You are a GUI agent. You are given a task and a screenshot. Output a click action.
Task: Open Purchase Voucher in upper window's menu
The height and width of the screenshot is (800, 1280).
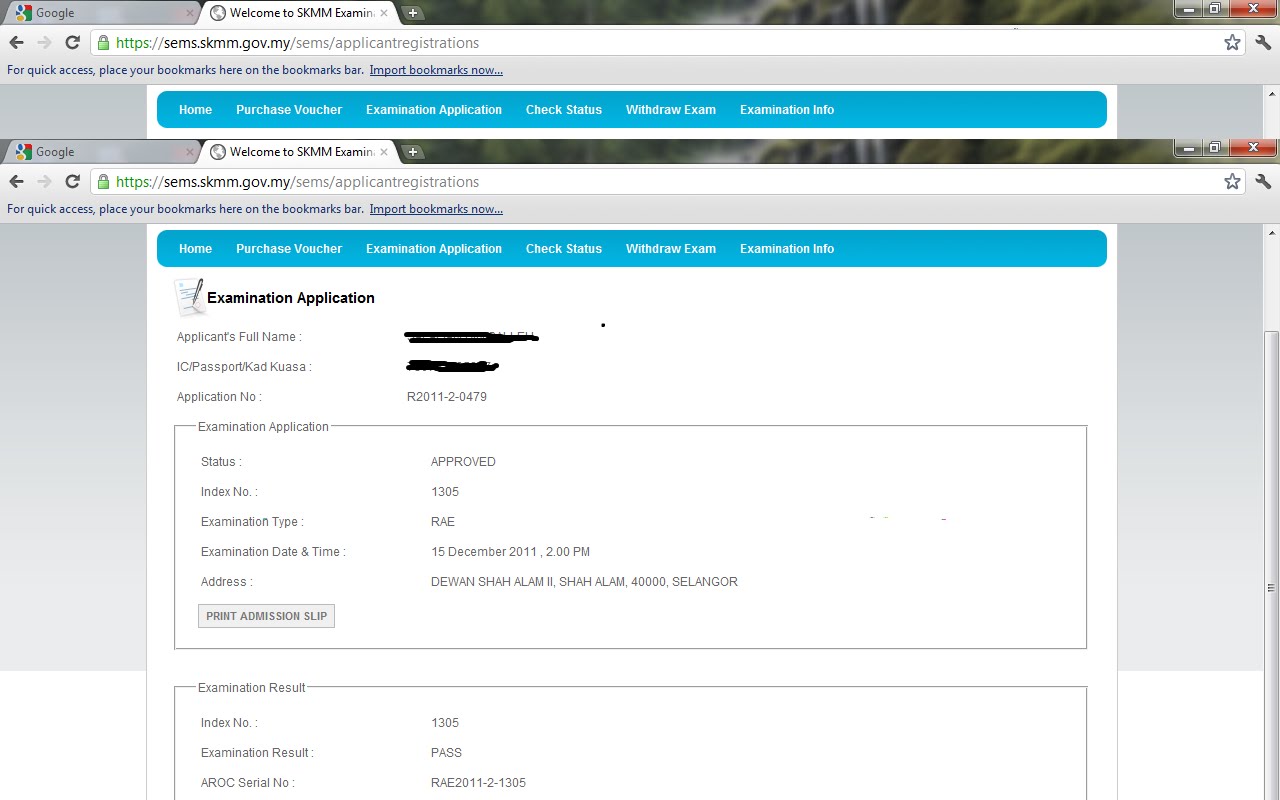click(289, 110)
